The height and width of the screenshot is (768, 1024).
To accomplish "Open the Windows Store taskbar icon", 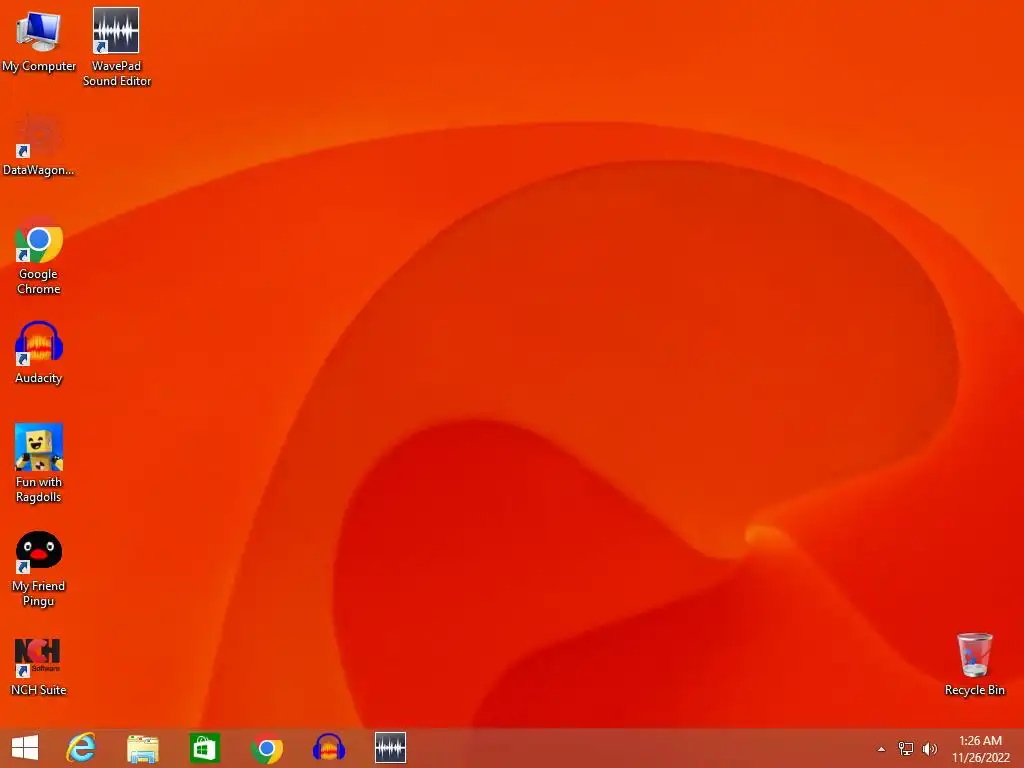I will pyautogui.click(x=204, y=748).
